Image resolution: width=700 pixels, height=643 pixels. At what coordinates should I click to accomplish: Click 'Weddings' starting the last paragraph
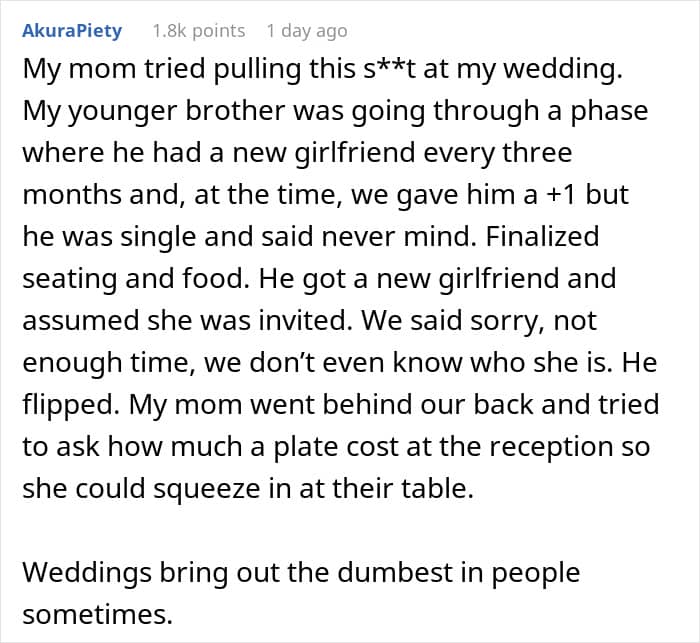pos(85,573)
